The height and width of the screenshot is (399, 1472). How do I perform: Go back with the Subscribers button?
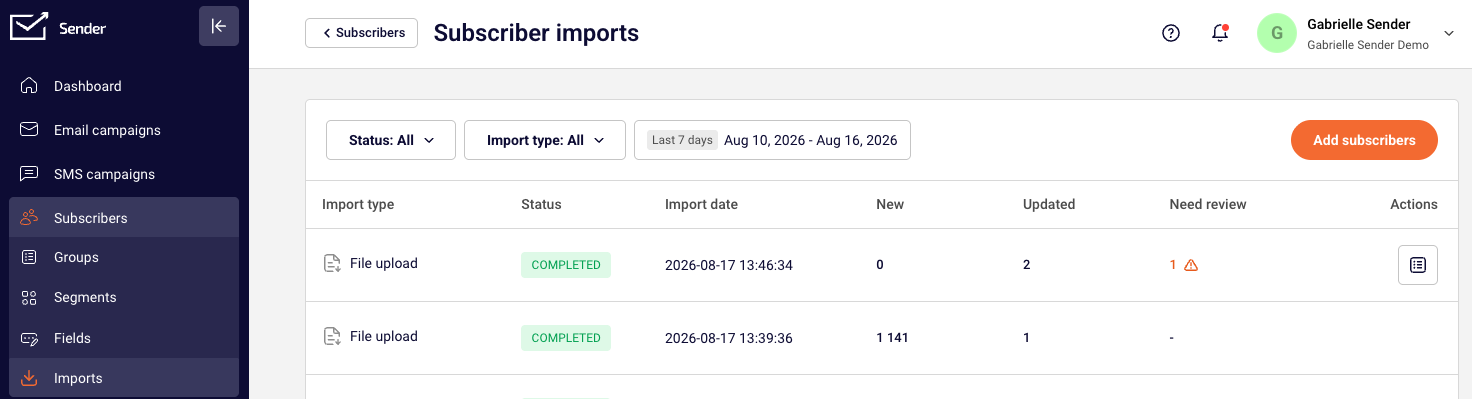(x=361, y=33)
